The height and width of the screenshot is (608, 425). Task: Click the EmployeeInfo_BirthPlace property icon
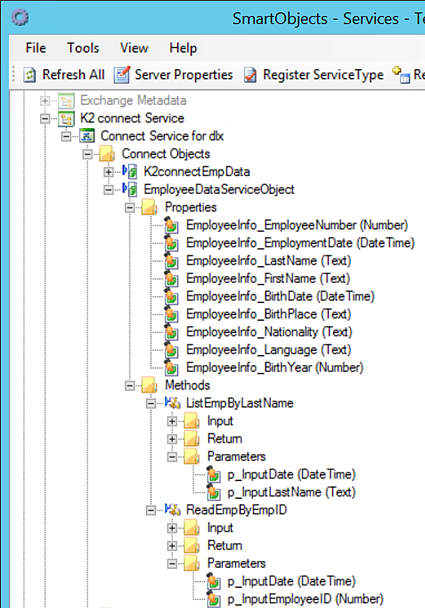[x=171, y=314]
